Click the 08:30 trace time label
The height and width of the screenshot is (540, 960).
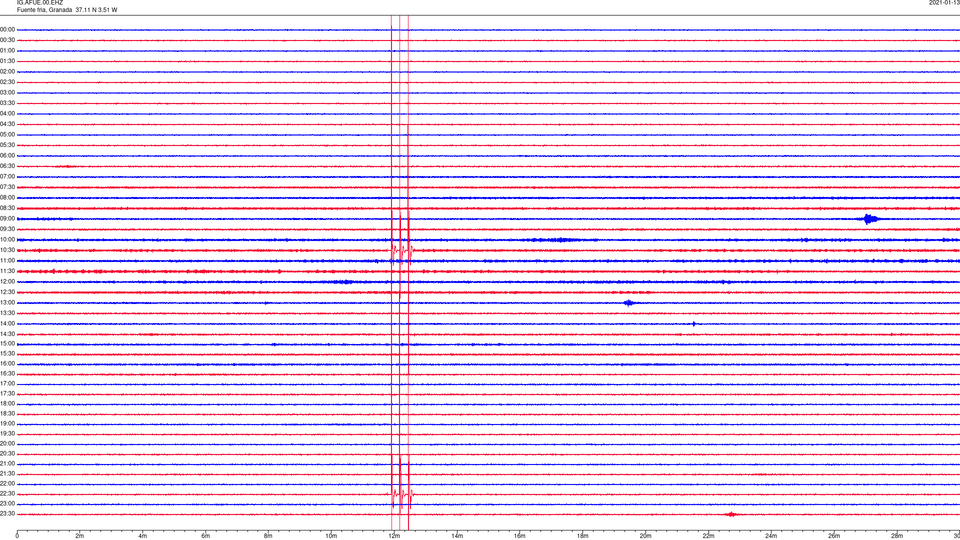tap(7, 208)
